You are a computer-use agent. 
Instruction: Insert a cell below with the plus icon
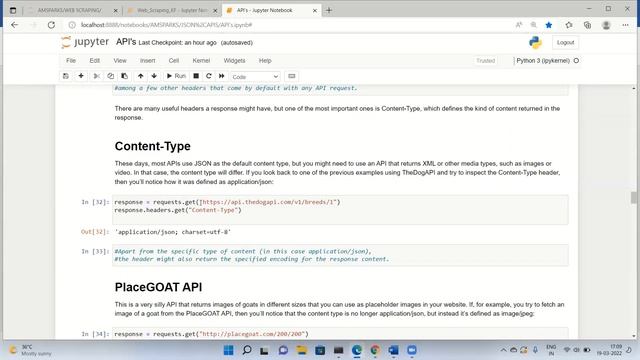(x=81, y=76)
